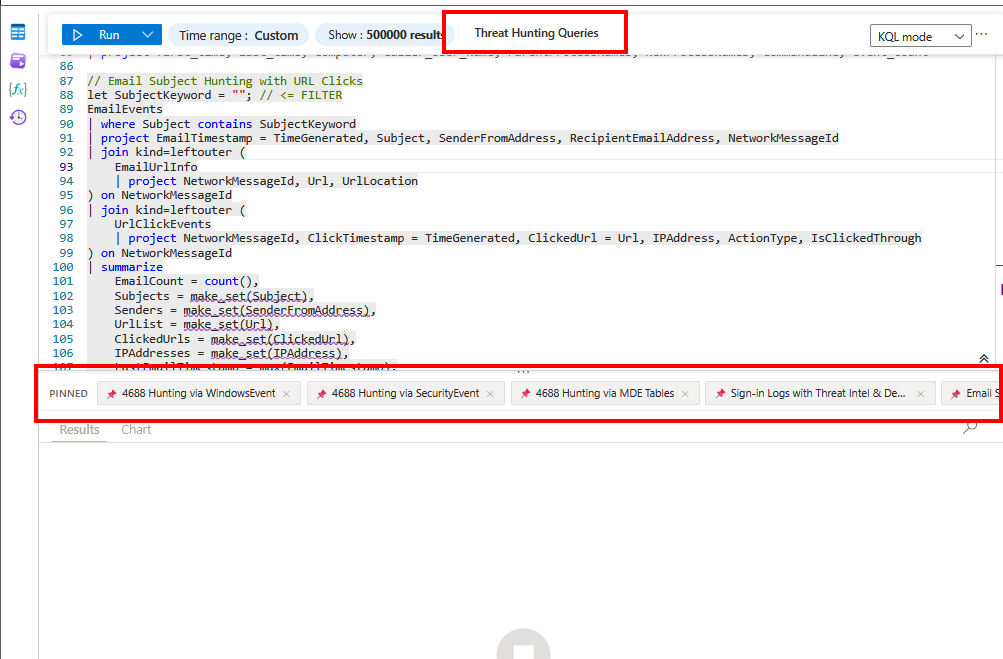
Task: Close the 4688 Hunting via MDE Tables pin
Action: (685, 394)
